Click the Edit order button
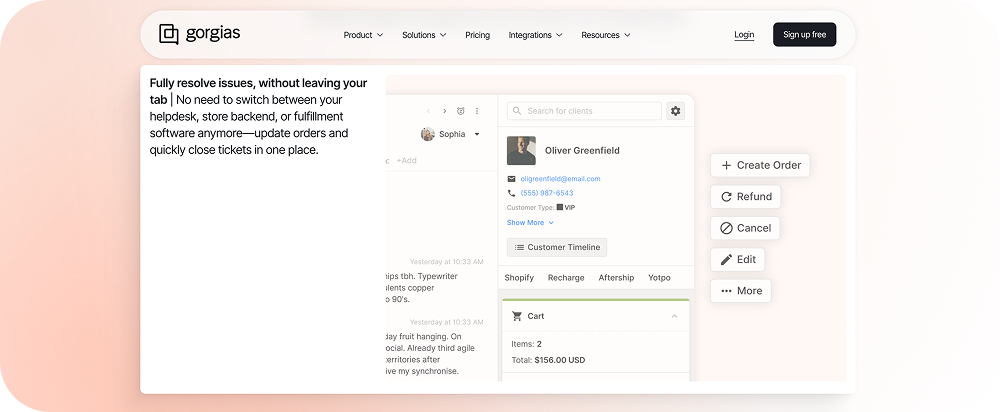The width and height of the screenshot is (1000, 412). pyautogui.click(x=737, y=260)
